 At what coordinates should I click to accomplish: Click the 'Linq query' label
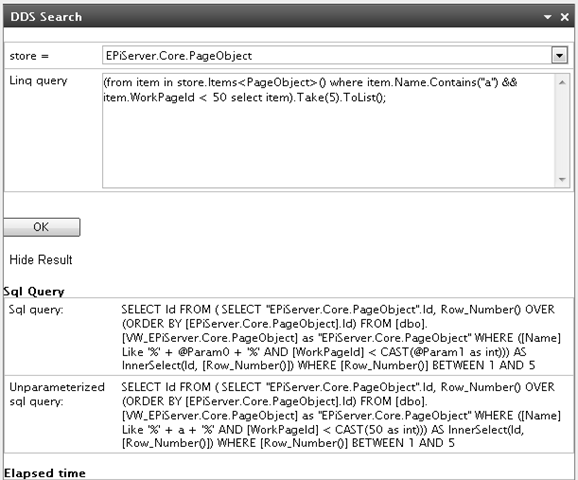[x=38, y=80]
